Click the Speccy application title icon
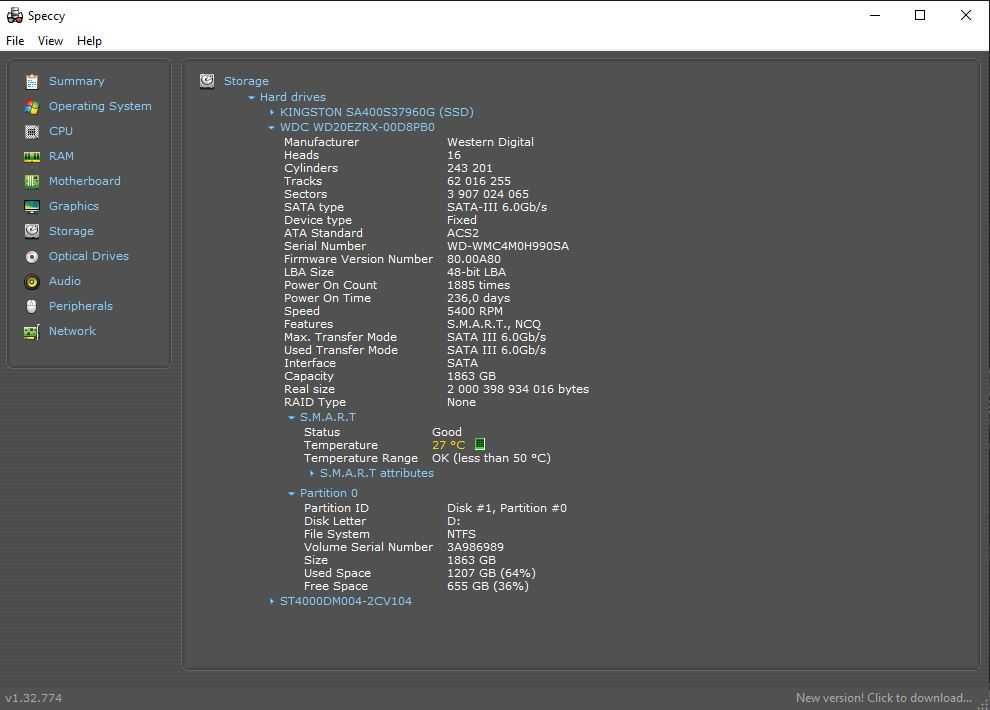The height and width of the screenshot is (710, 990). point(15,15)
